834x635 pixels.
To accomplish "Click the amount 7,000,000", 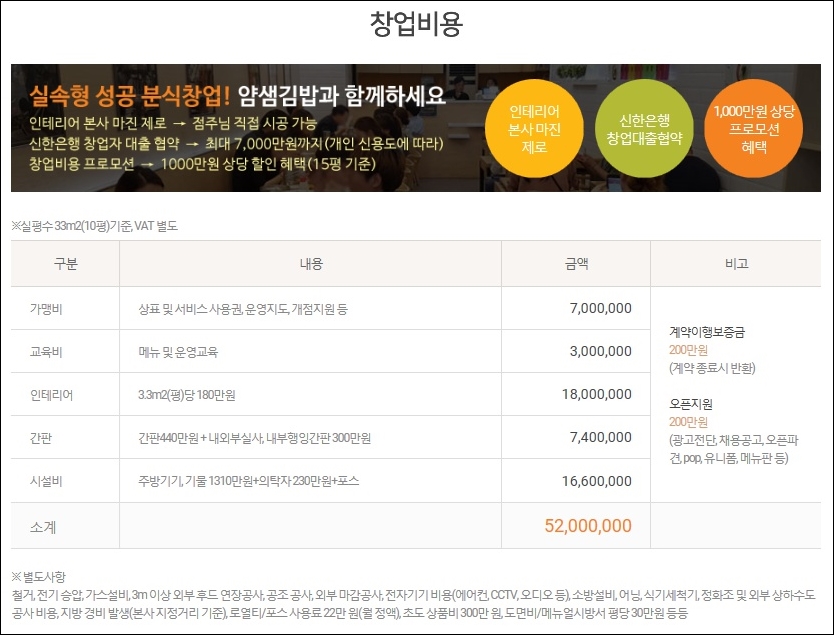I will pyautogui.click(x=601, y=308).
